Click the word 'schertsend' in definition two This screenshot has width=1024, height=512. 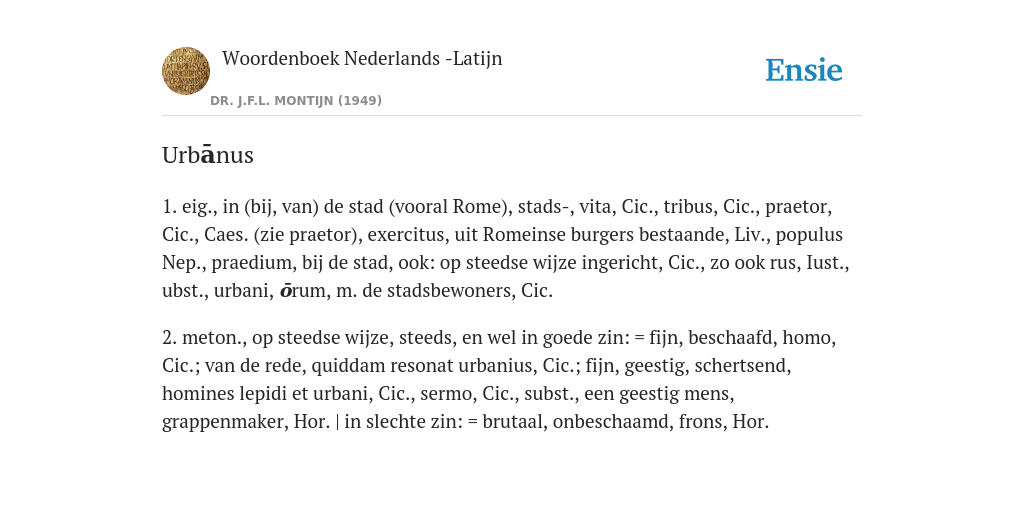click(741, 366)
